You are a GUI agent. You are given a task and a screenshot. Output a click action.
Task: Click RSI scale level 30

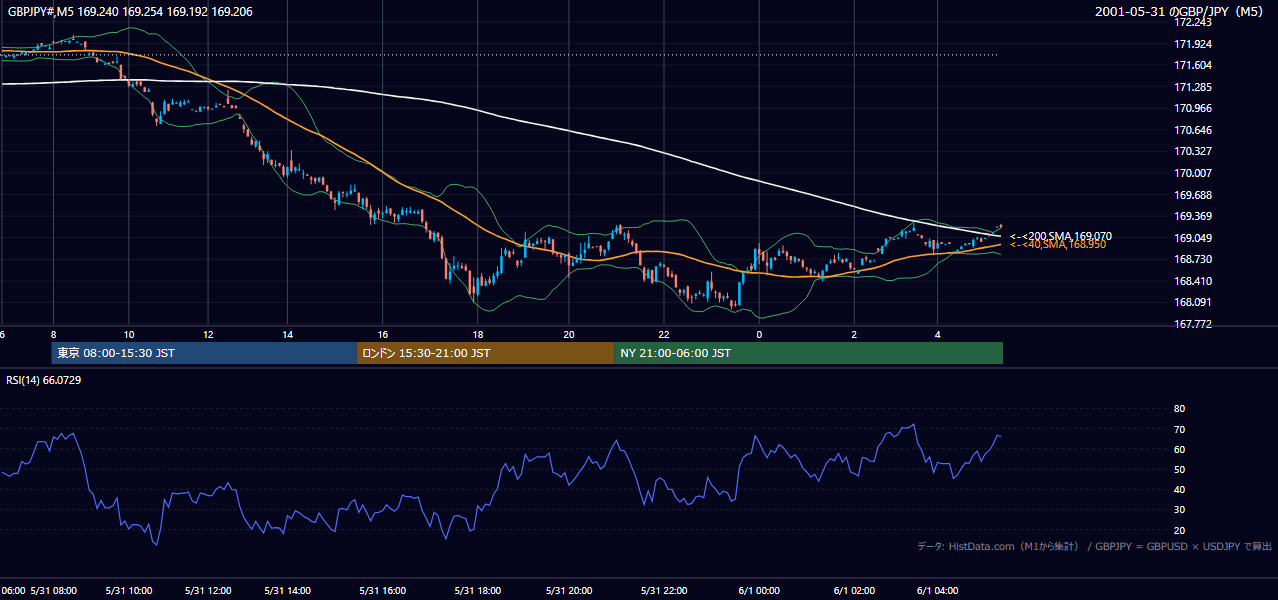(1179, 510)
